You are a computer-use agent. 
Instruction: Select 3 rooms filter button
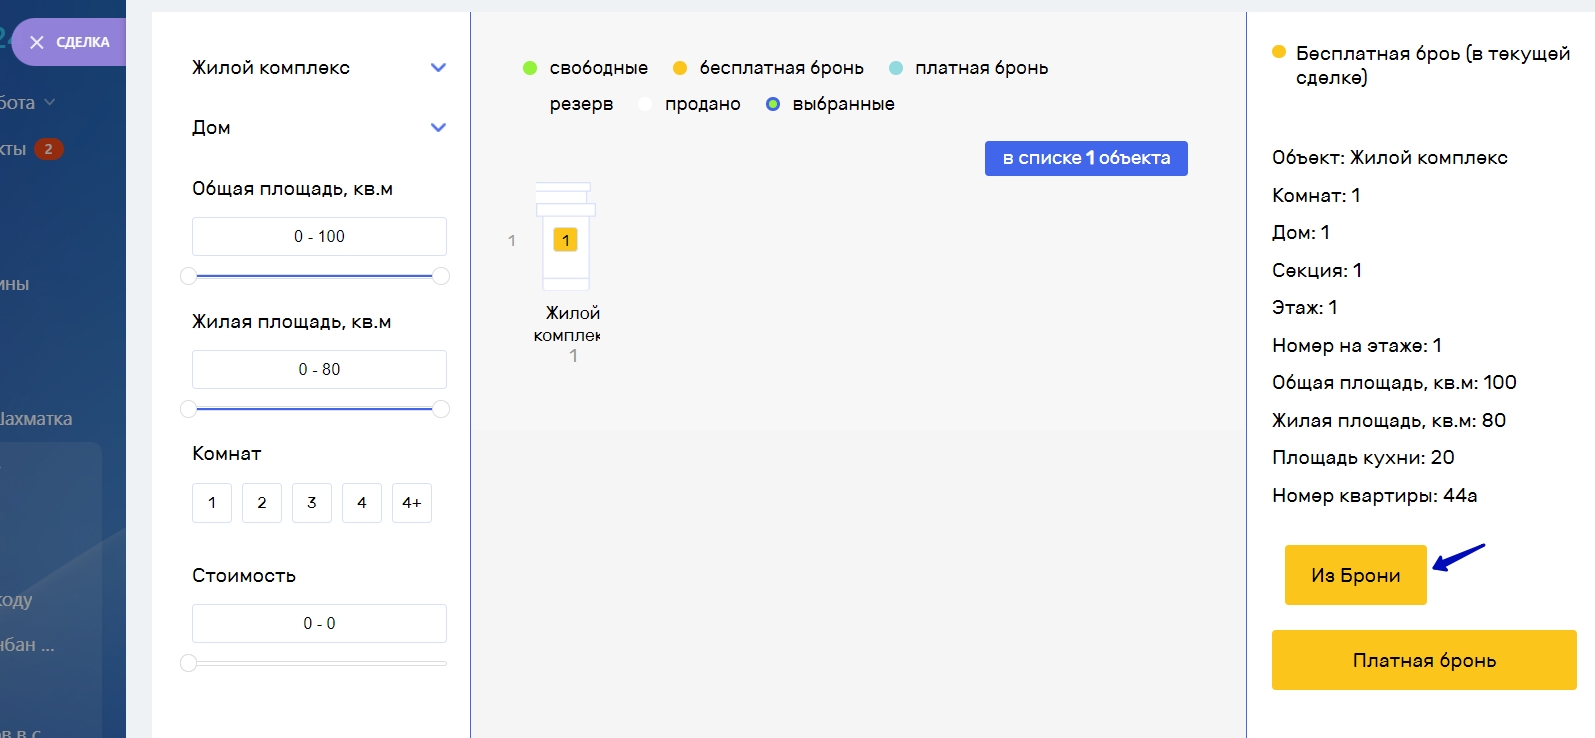pos(312,503)
